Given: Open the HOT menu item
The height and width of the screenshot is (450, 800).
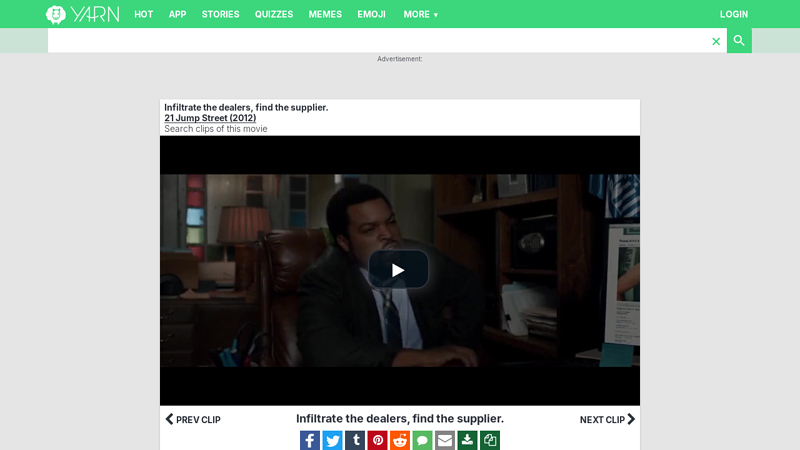Looking at the screenshot, I should [143, 14].
